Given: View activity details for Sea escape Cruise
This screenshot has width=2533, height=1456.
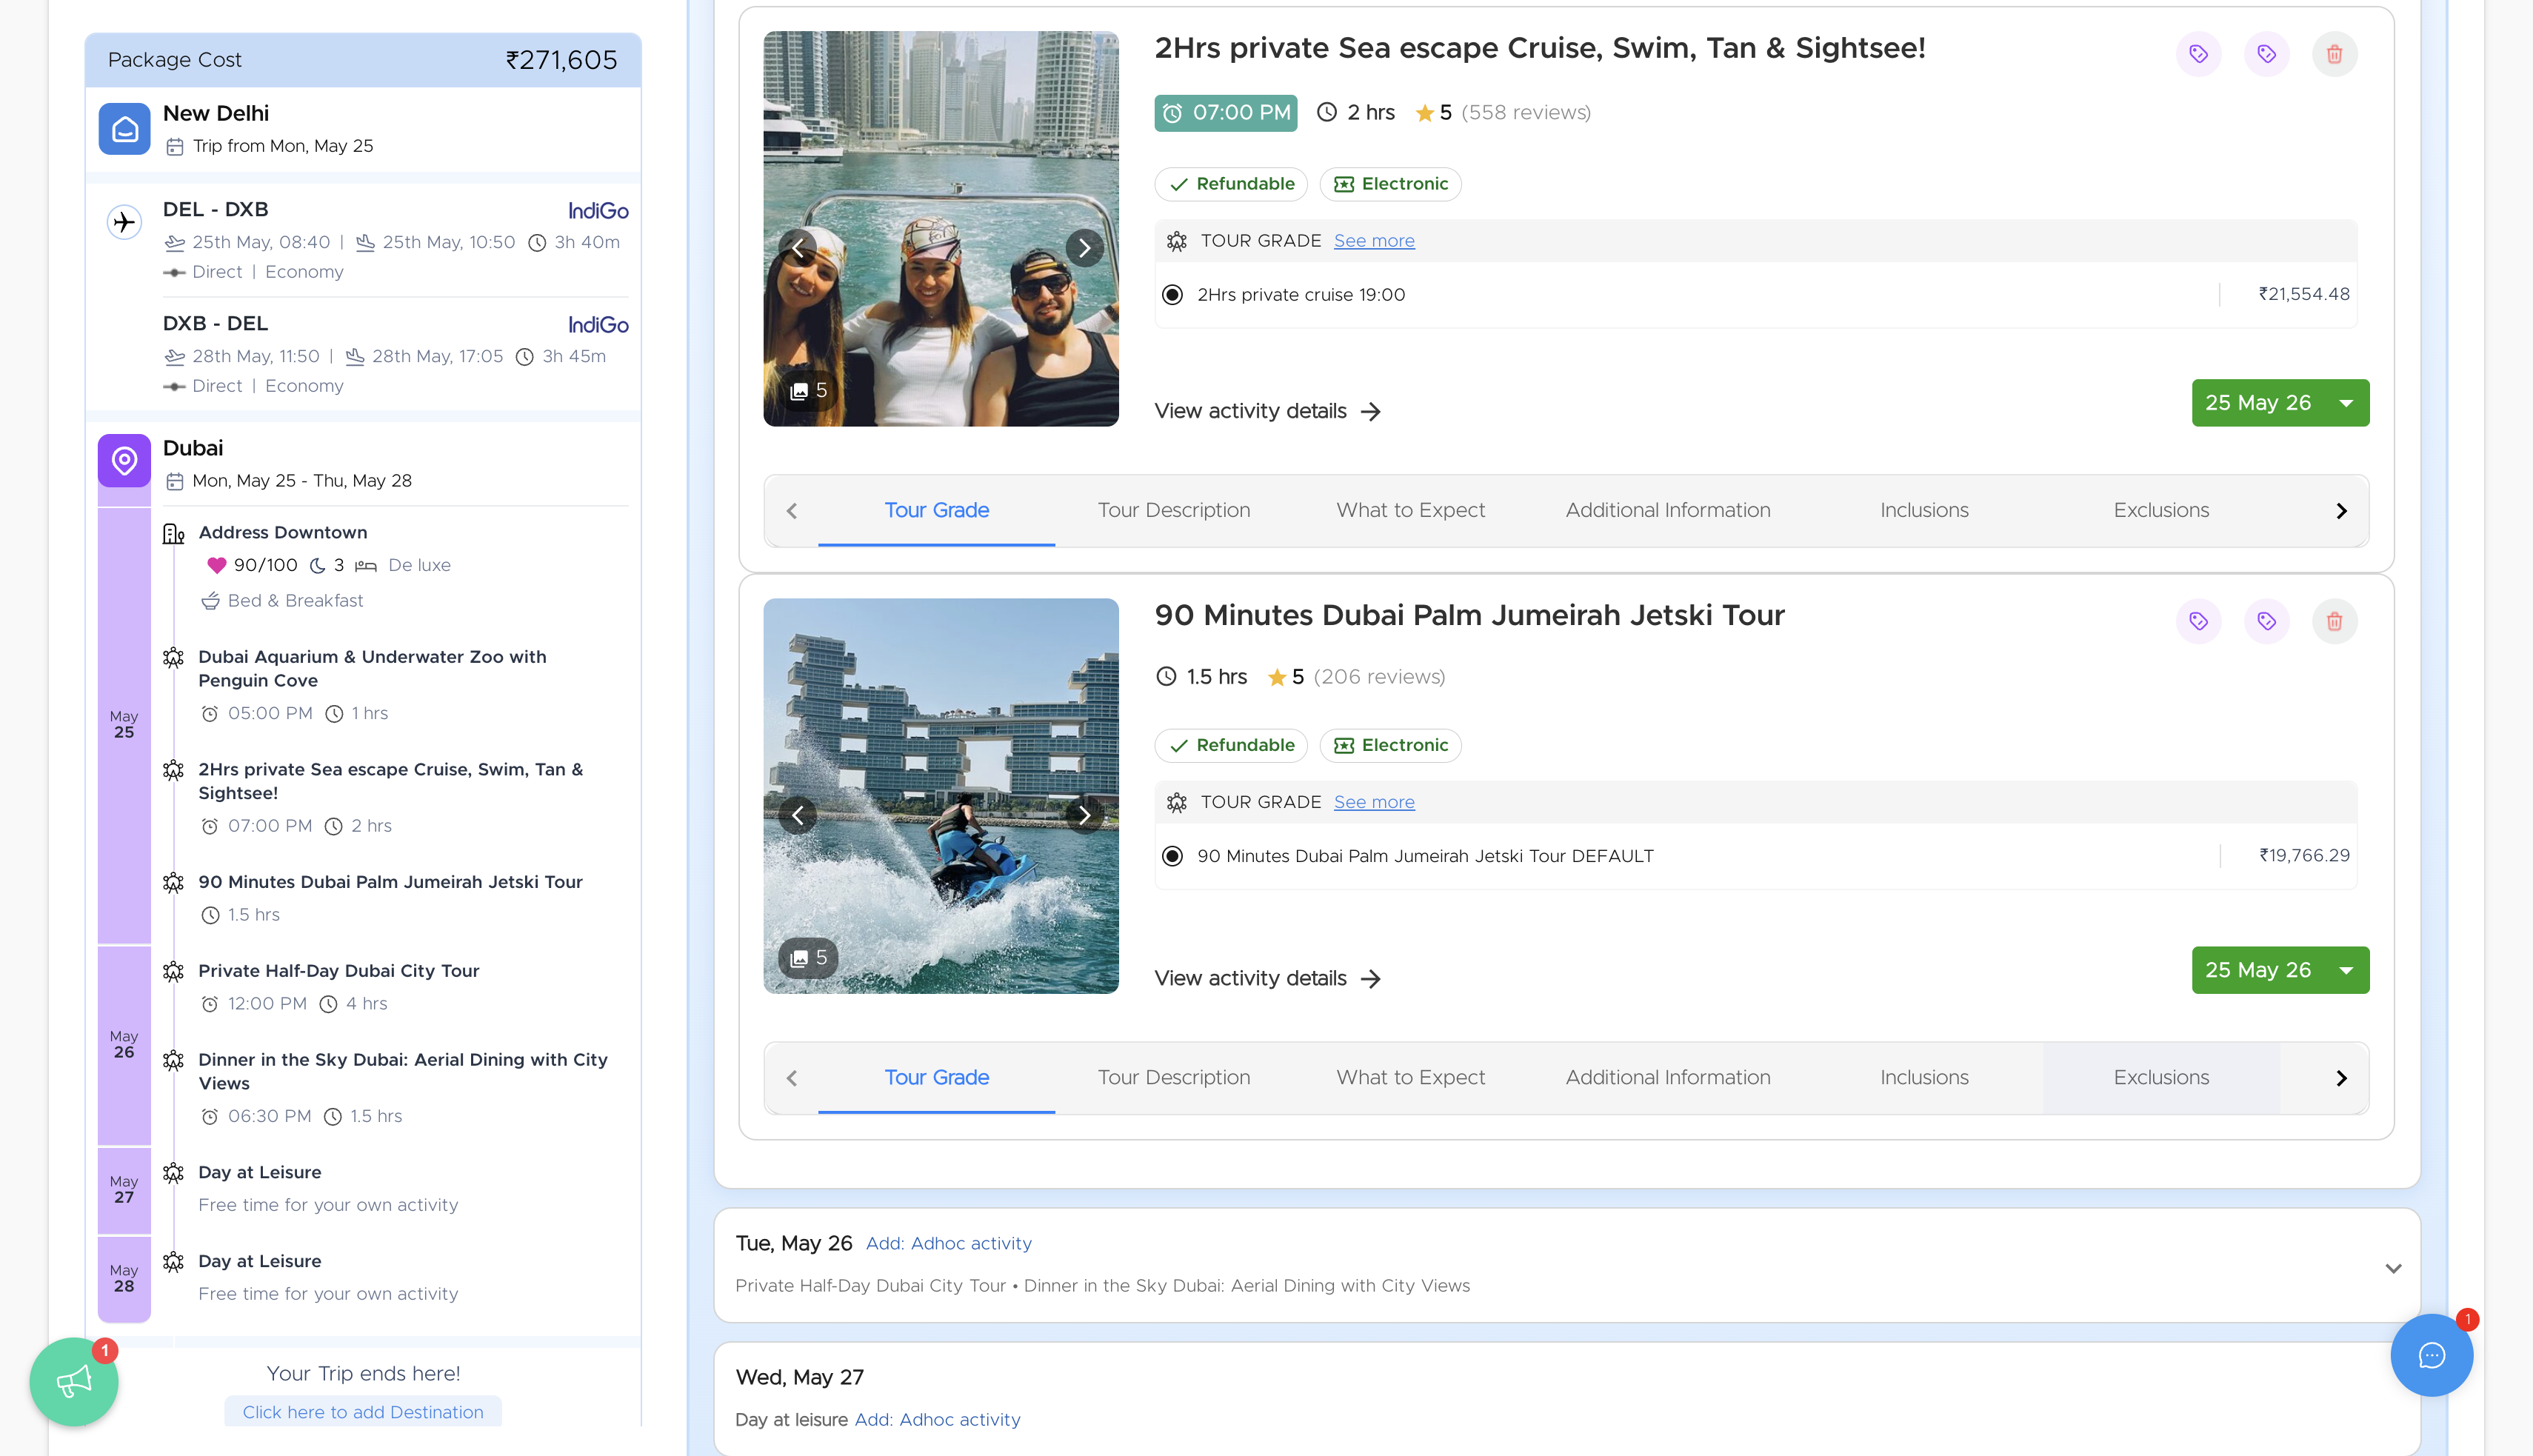Looking at the screenshot, I should 1267,411.
